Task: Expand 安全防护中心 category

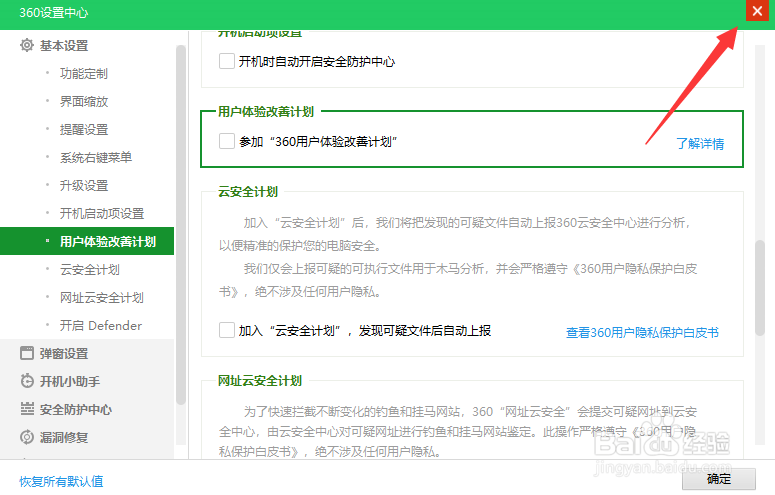Action: pos(76,409)
